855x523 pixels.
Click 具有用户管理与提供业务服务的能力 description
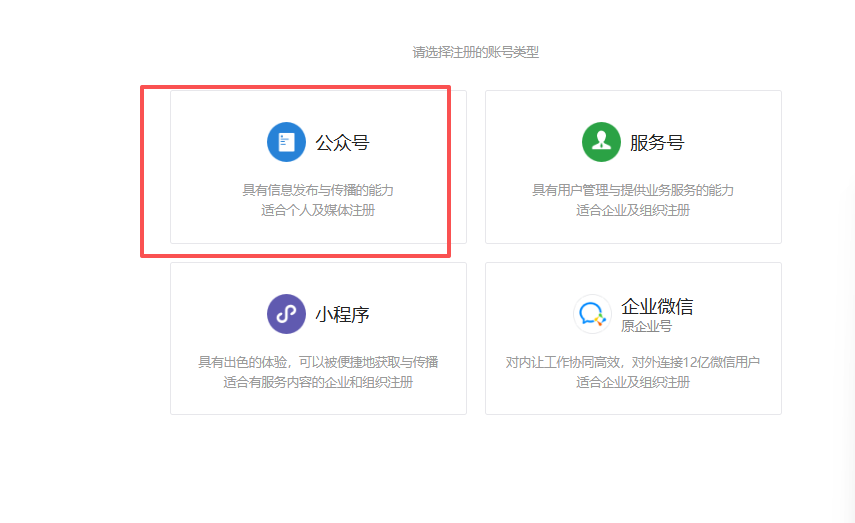(633, 190)
